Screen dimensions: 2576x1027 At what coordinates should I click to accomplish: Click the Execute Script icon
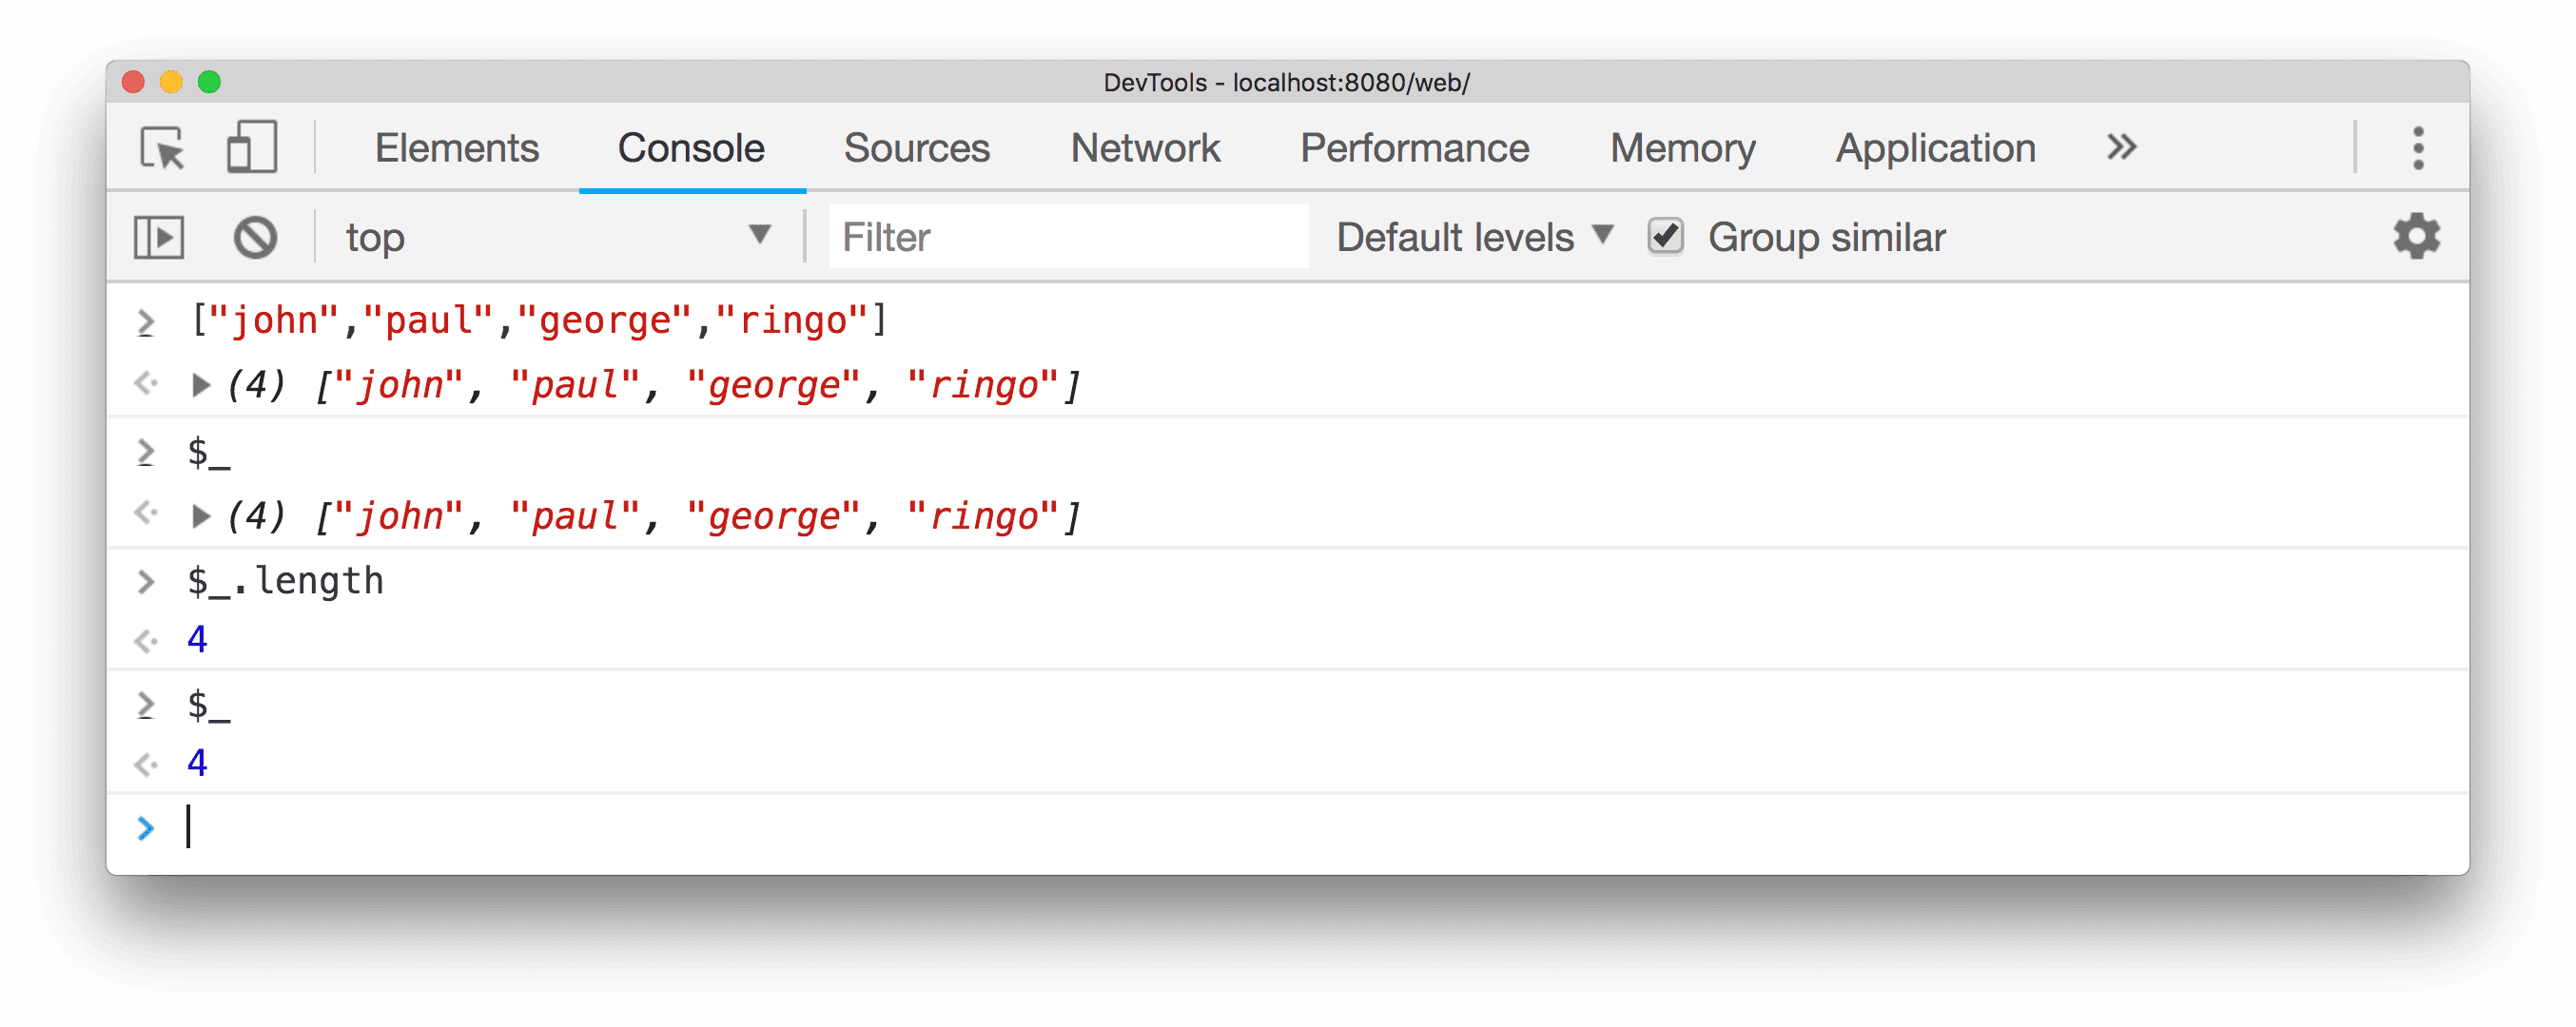click(160, 237)
